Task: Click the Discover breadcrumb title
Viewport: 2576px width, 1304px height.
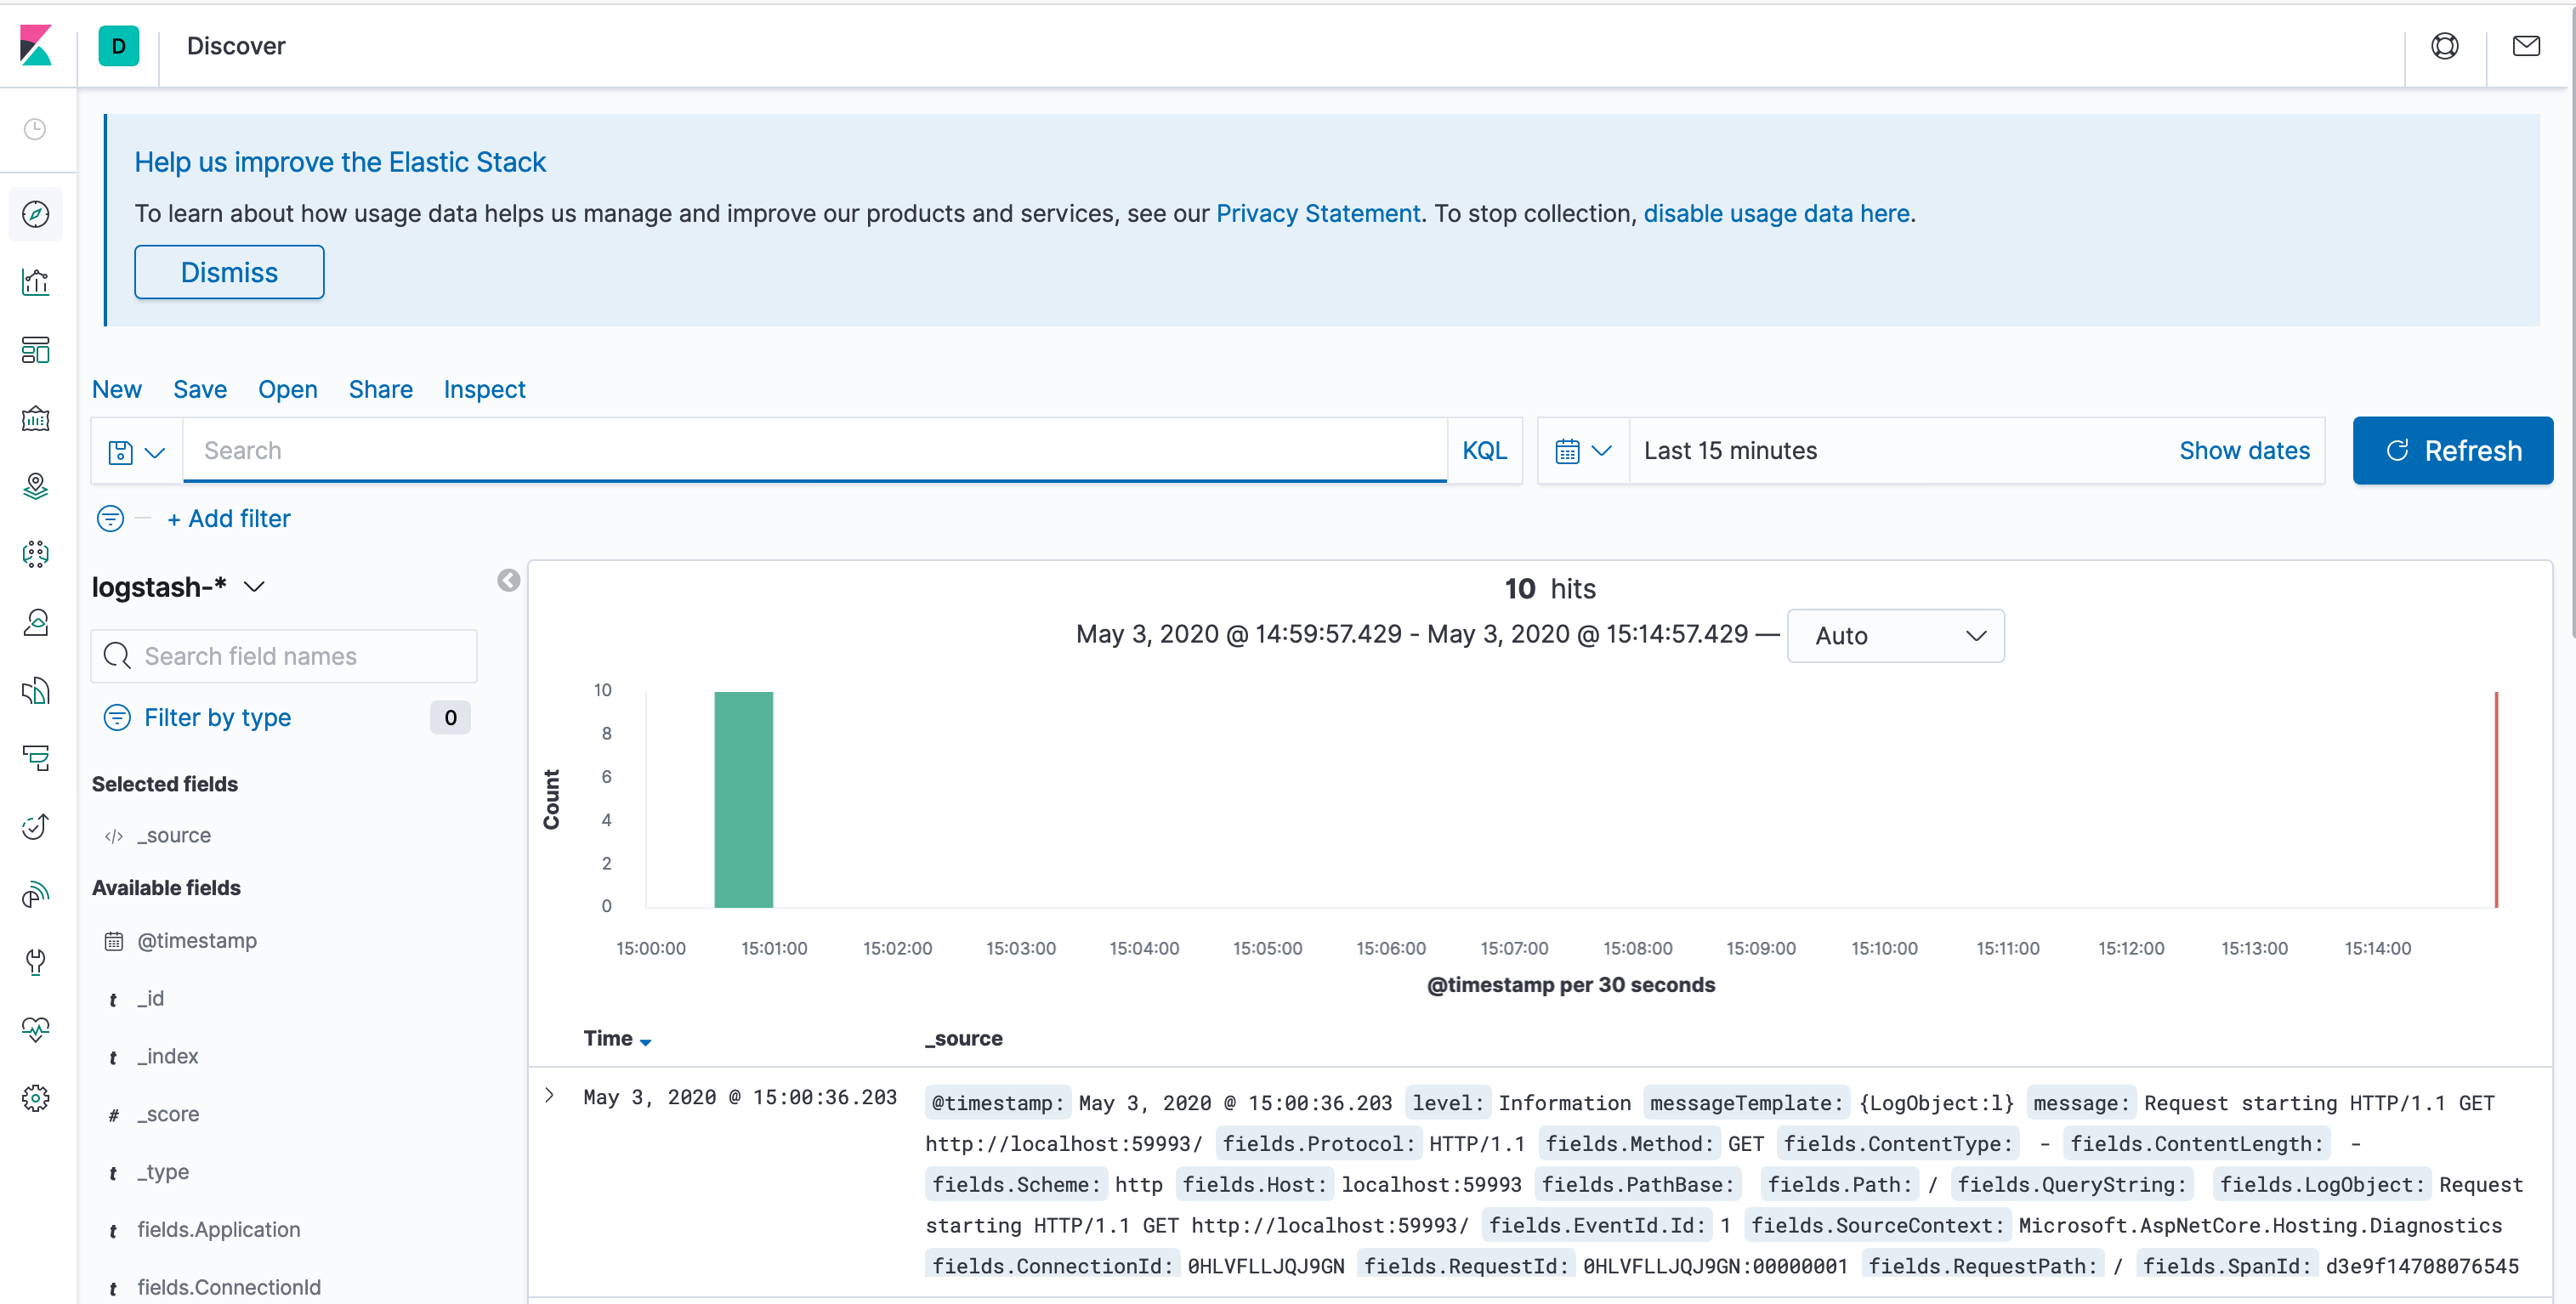Action: (x=236, y=46)
